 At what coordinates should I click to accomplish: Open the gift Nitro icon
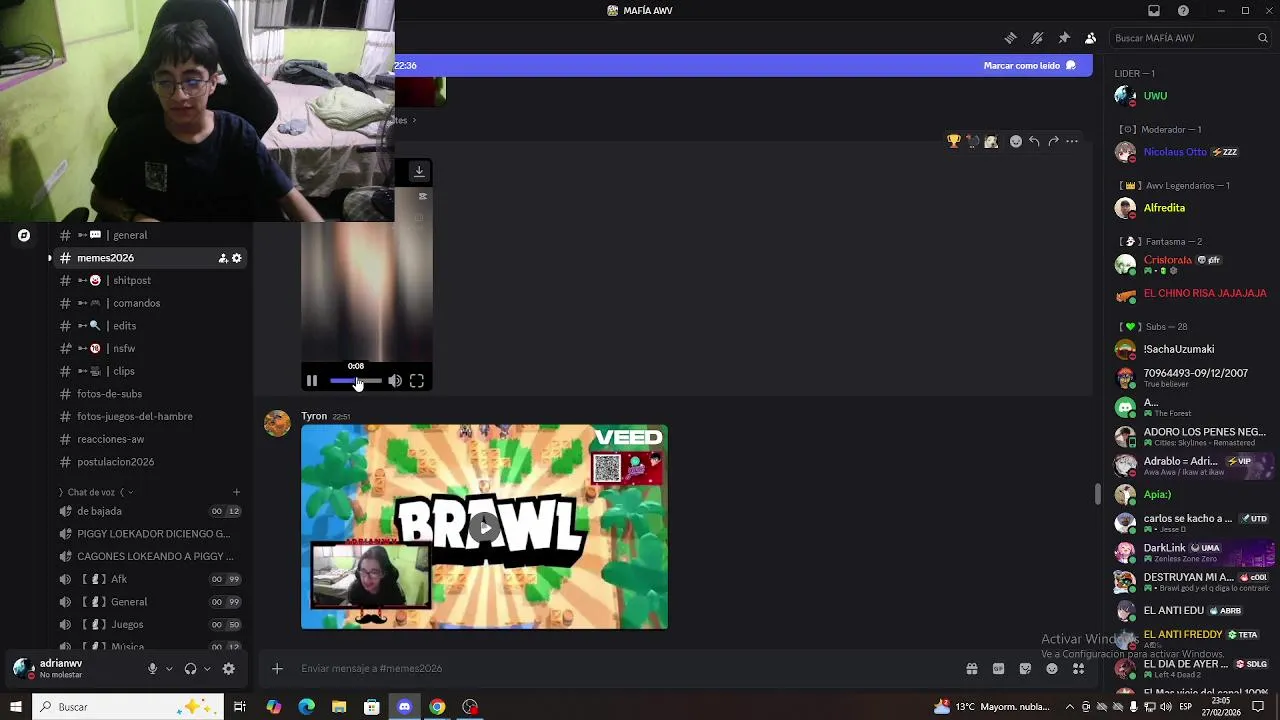tap(971, 669)
